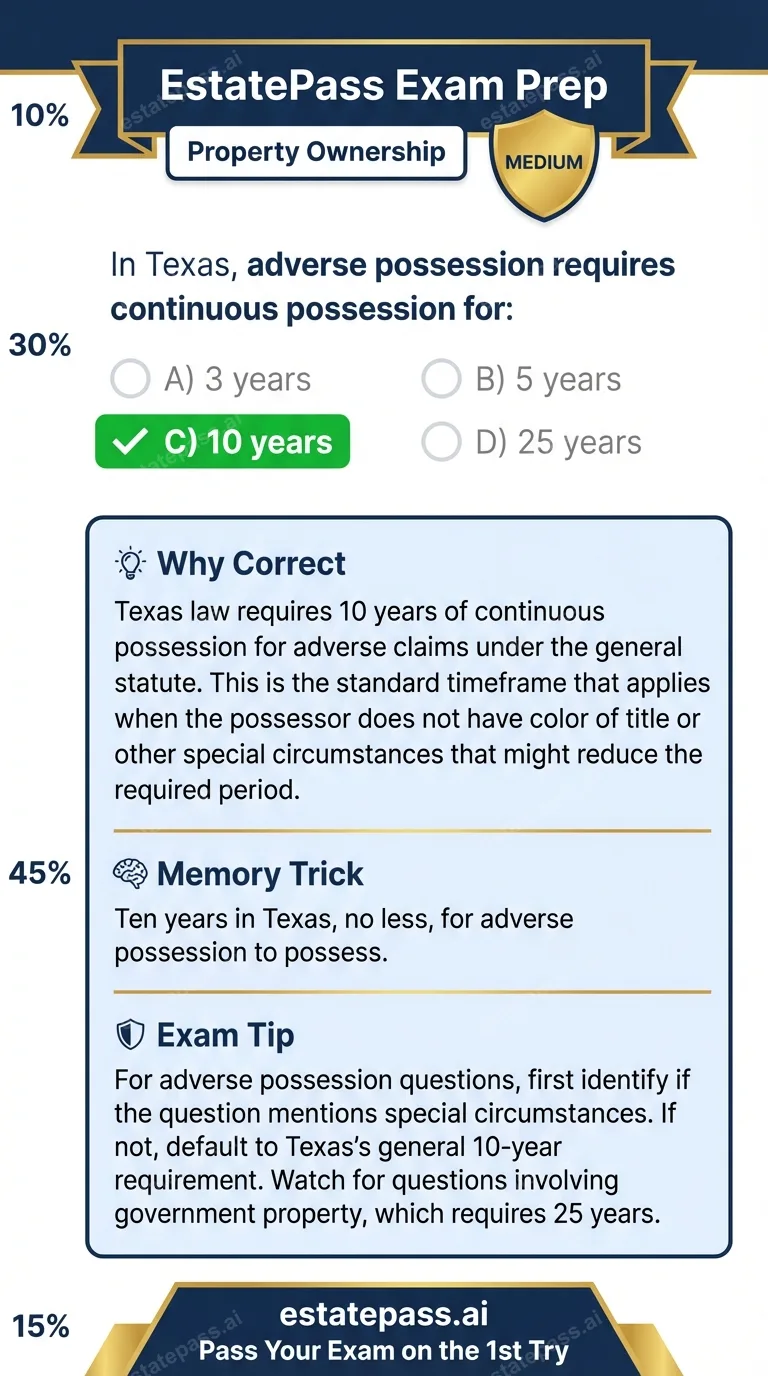Viewport: 768px width, 1376px height.
Task: Click the EstatePass Exam Prep header title
Action: coord(384,85)
